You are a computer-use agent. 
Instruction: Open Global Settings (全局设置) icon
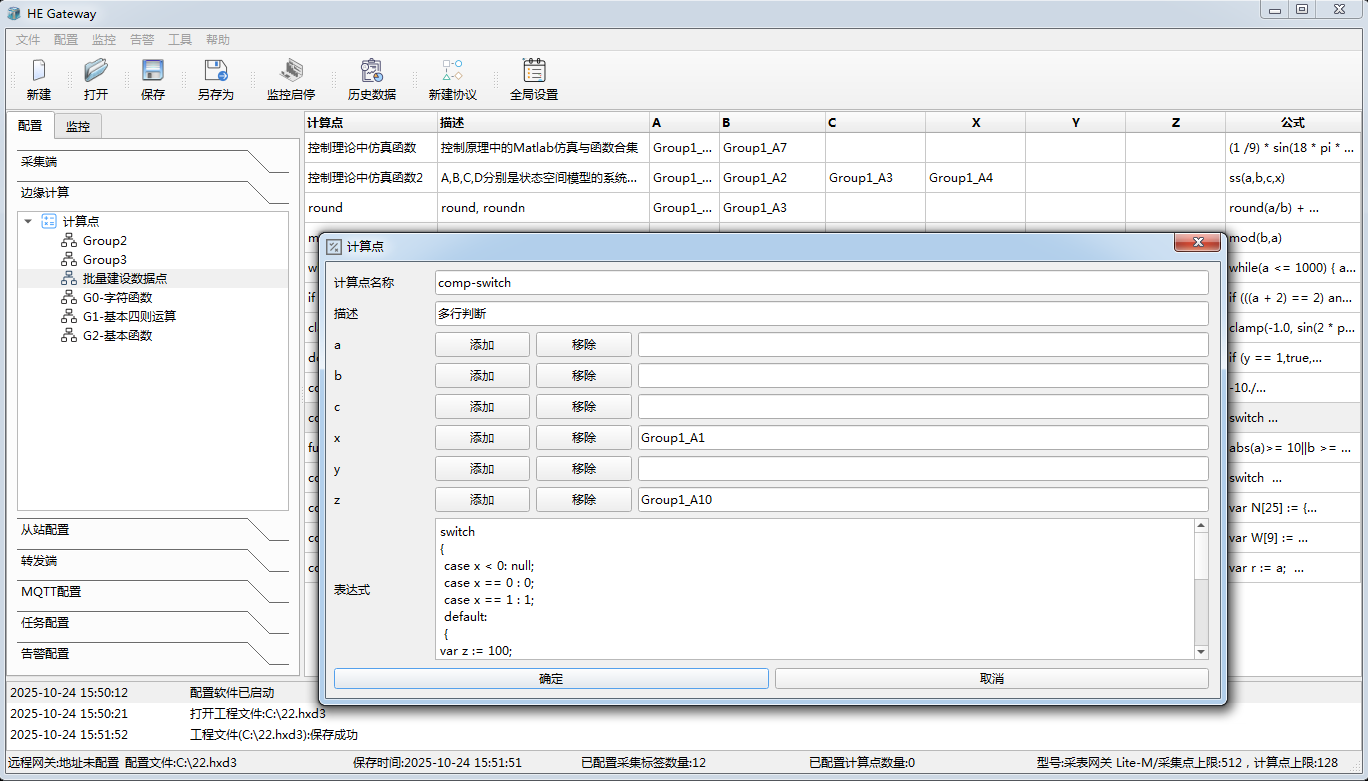(534, 71)
